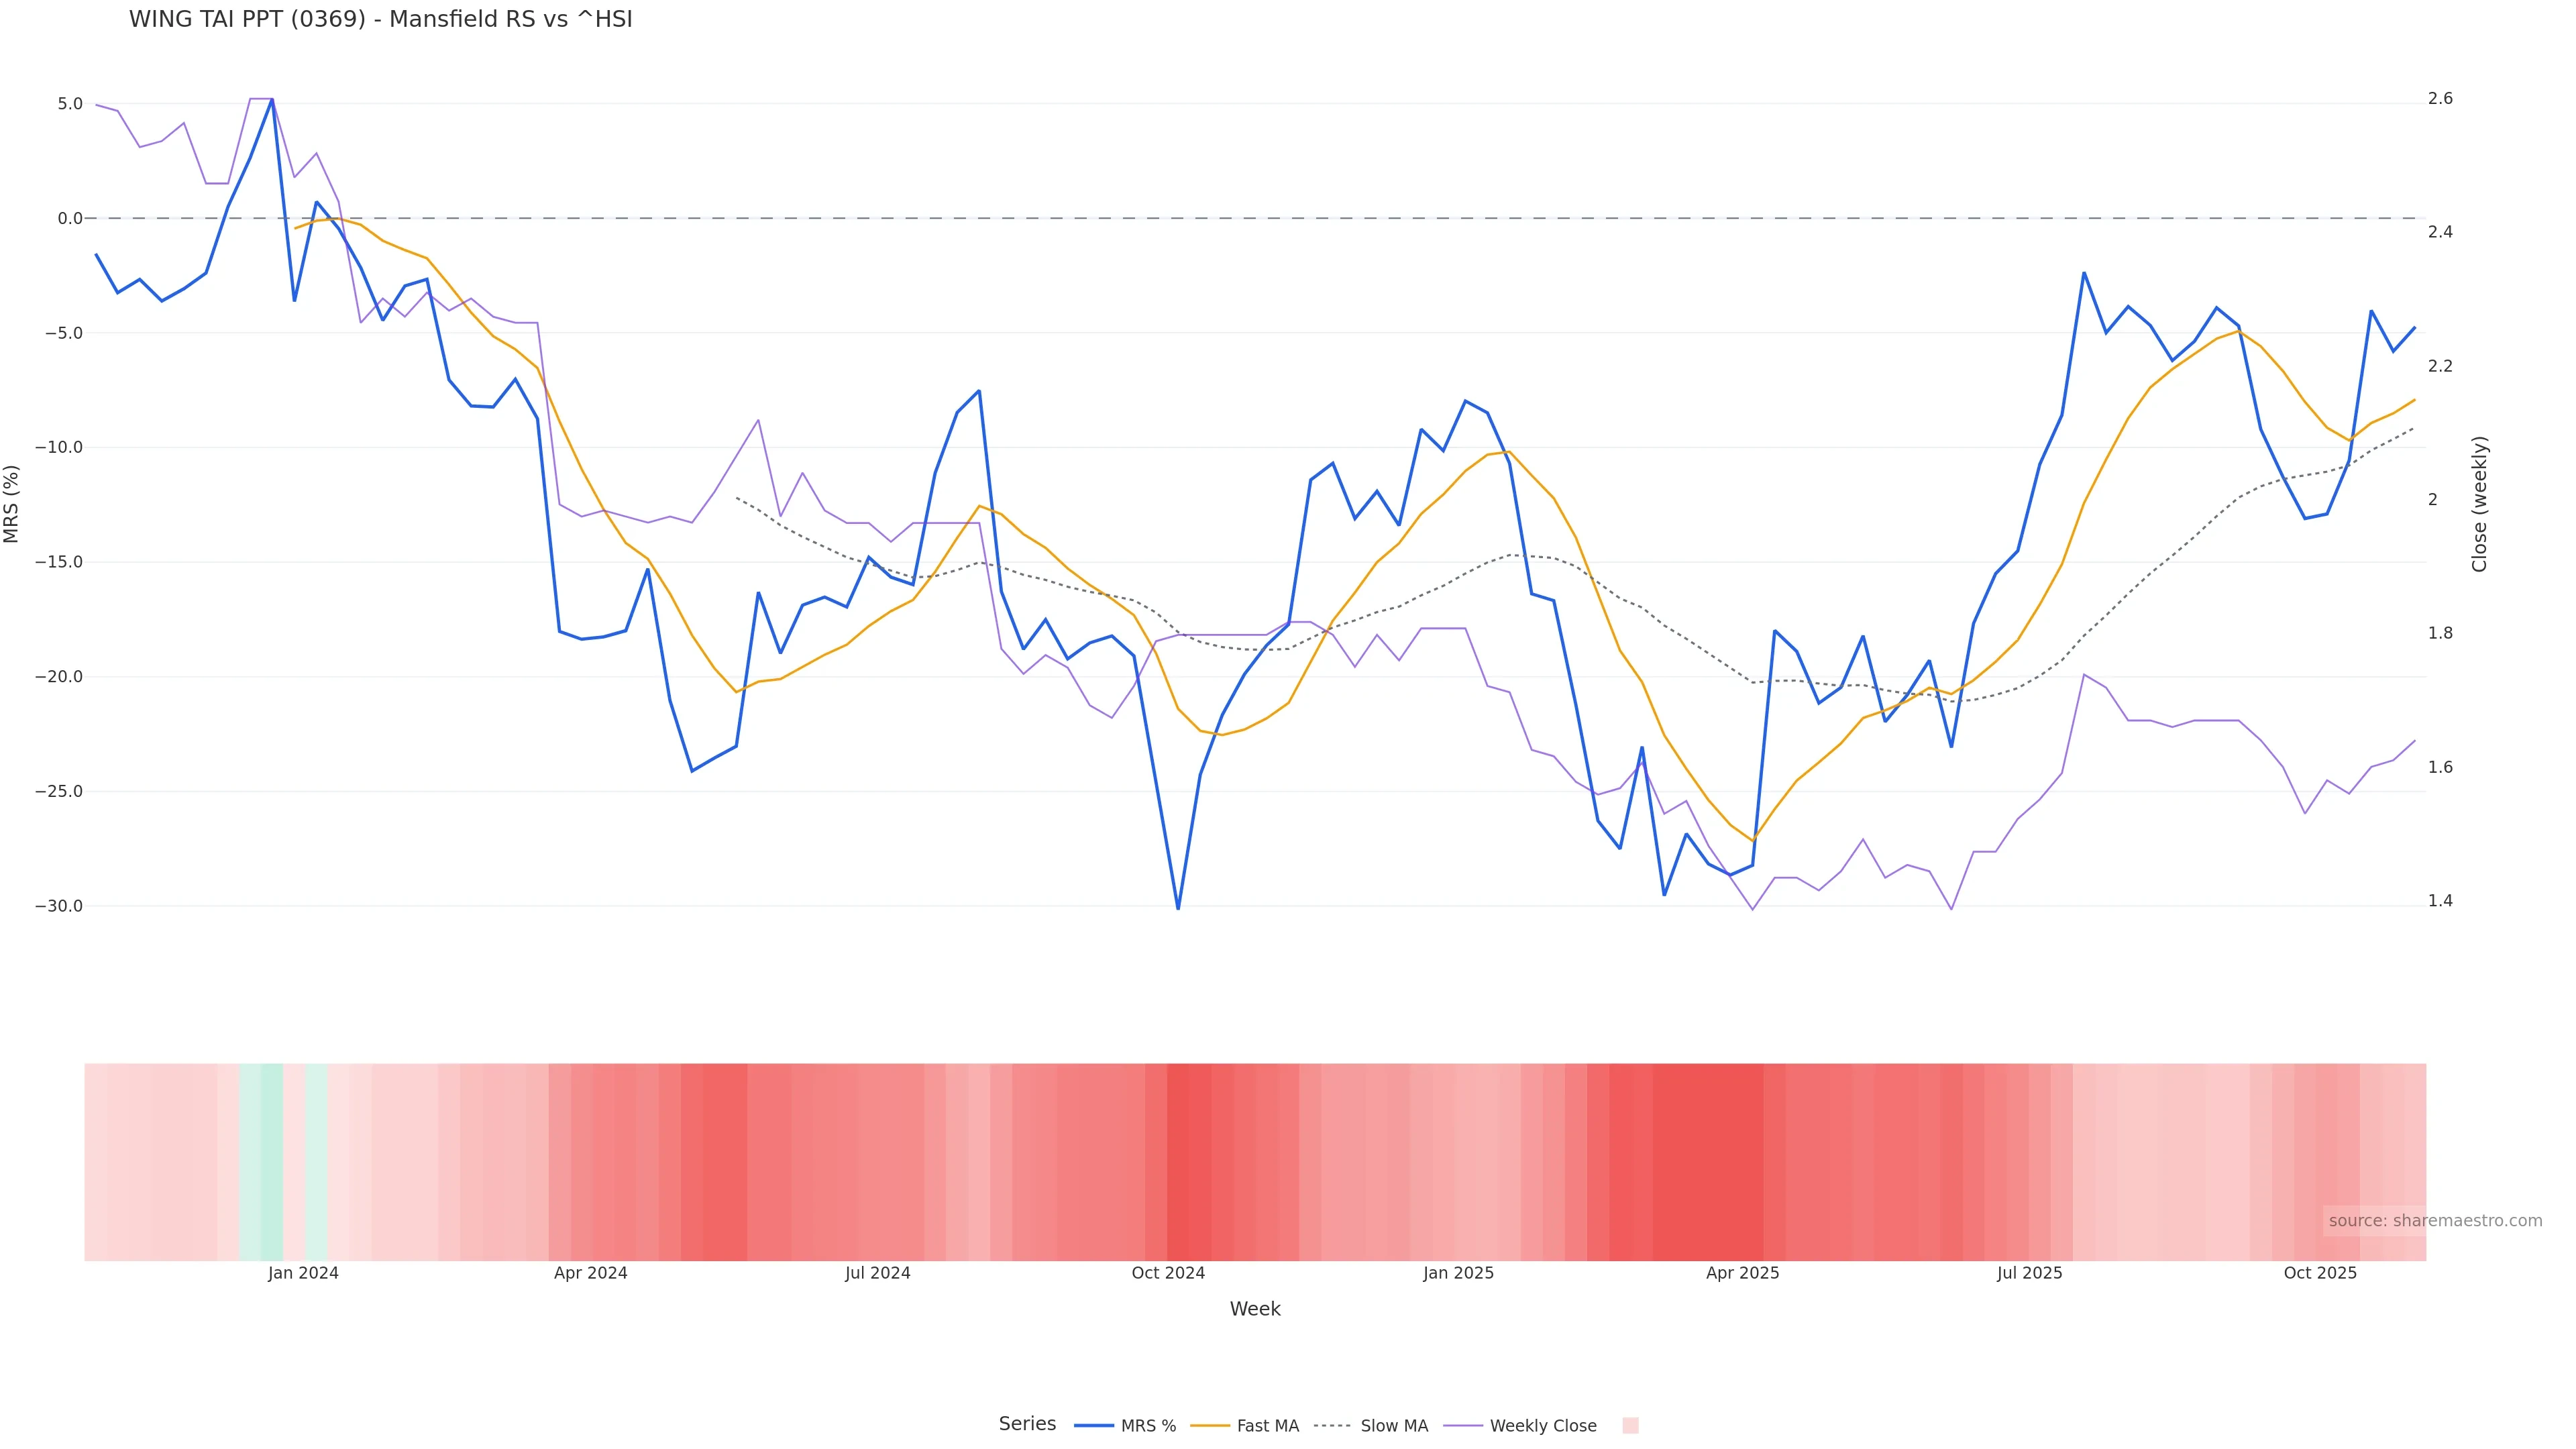Click the purple Weekly Close line icon
Viewport: 2576px width, 1449px height.
(1463, 1426)
